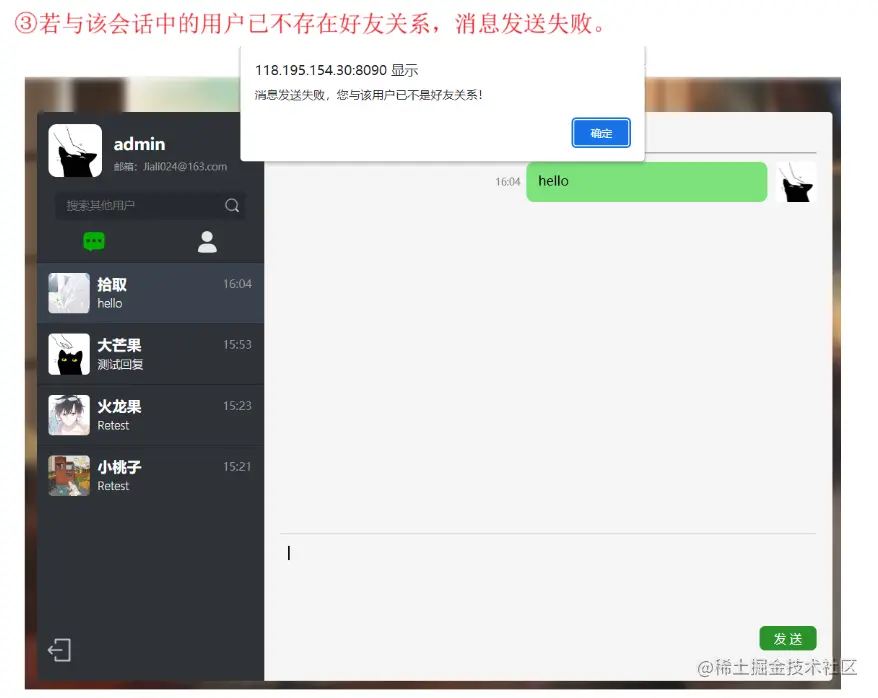Click the hello preview under 拾取
878x698 pixels.
pyautogui.click(x=110, y=303)
